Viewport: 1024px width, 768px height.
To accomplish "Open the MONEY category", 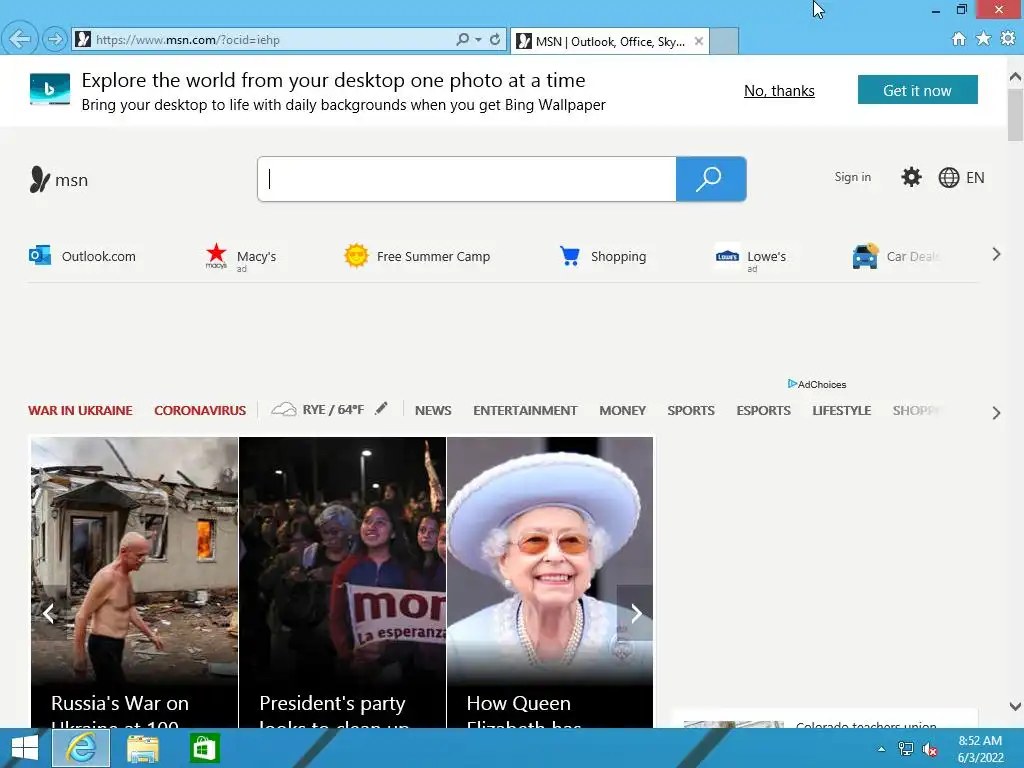I will click(x=622, y=410).
